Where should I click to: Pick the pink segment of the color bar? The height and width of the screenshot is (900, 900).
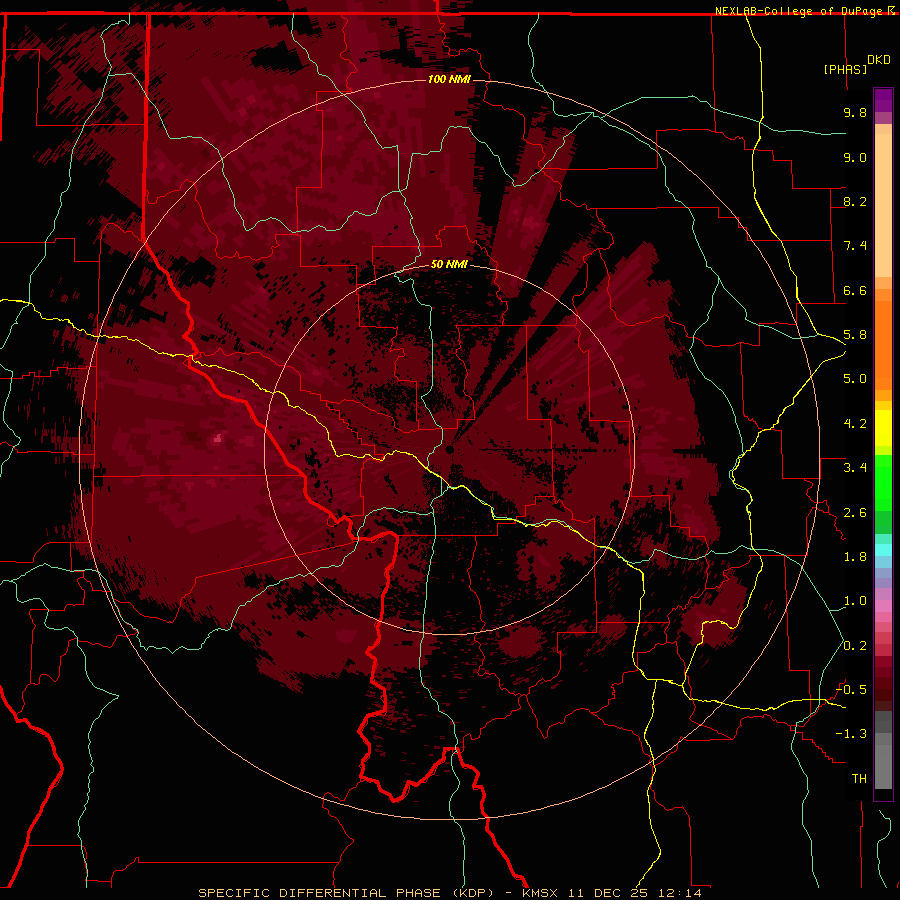tap(883, 606)
